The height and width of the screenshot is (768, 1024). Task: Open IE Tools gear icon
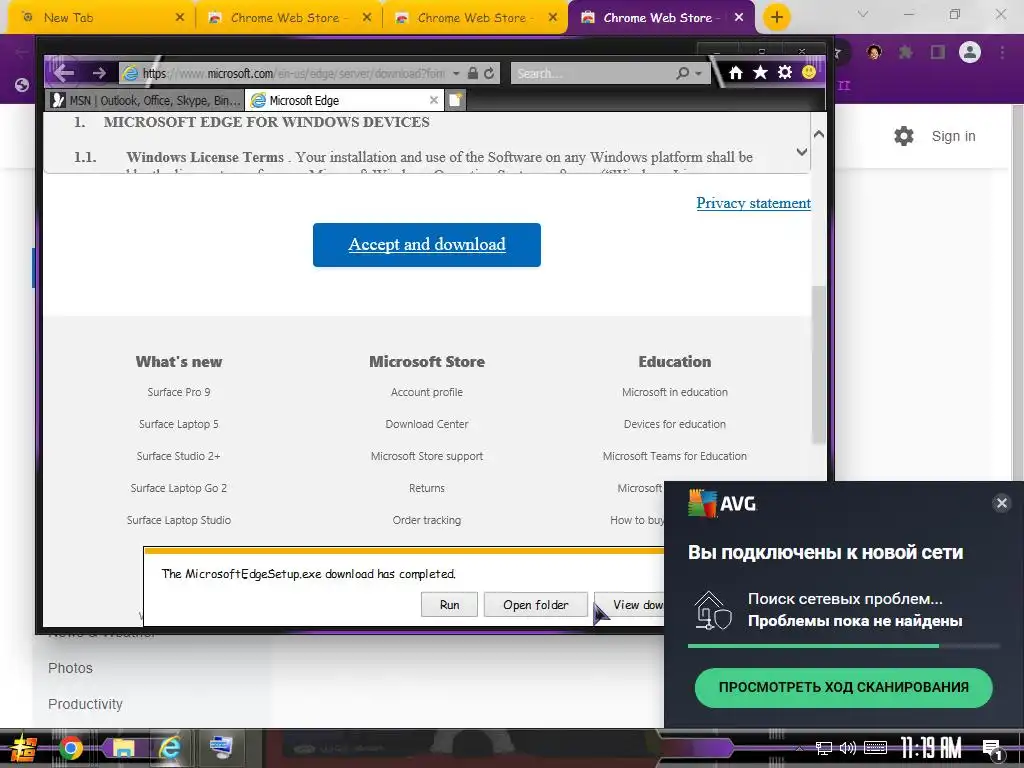pyautogui.click(x=785, y=72)
